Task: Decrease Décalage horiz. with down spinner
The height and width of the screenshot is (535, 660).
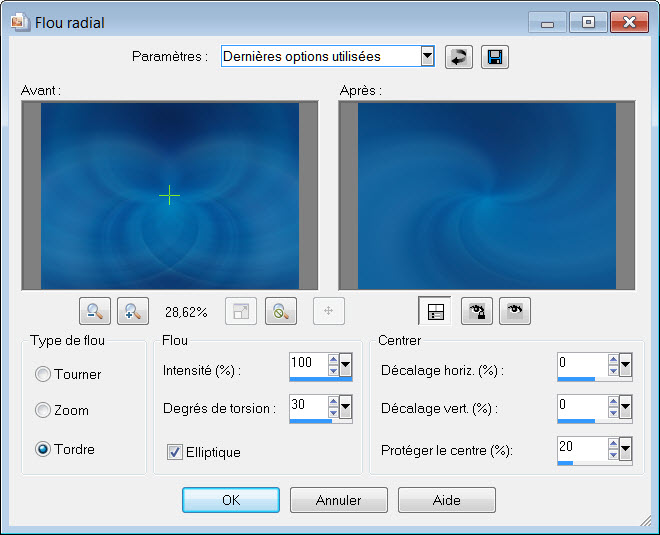Action: pyautogui.click(x=613, y=370)
